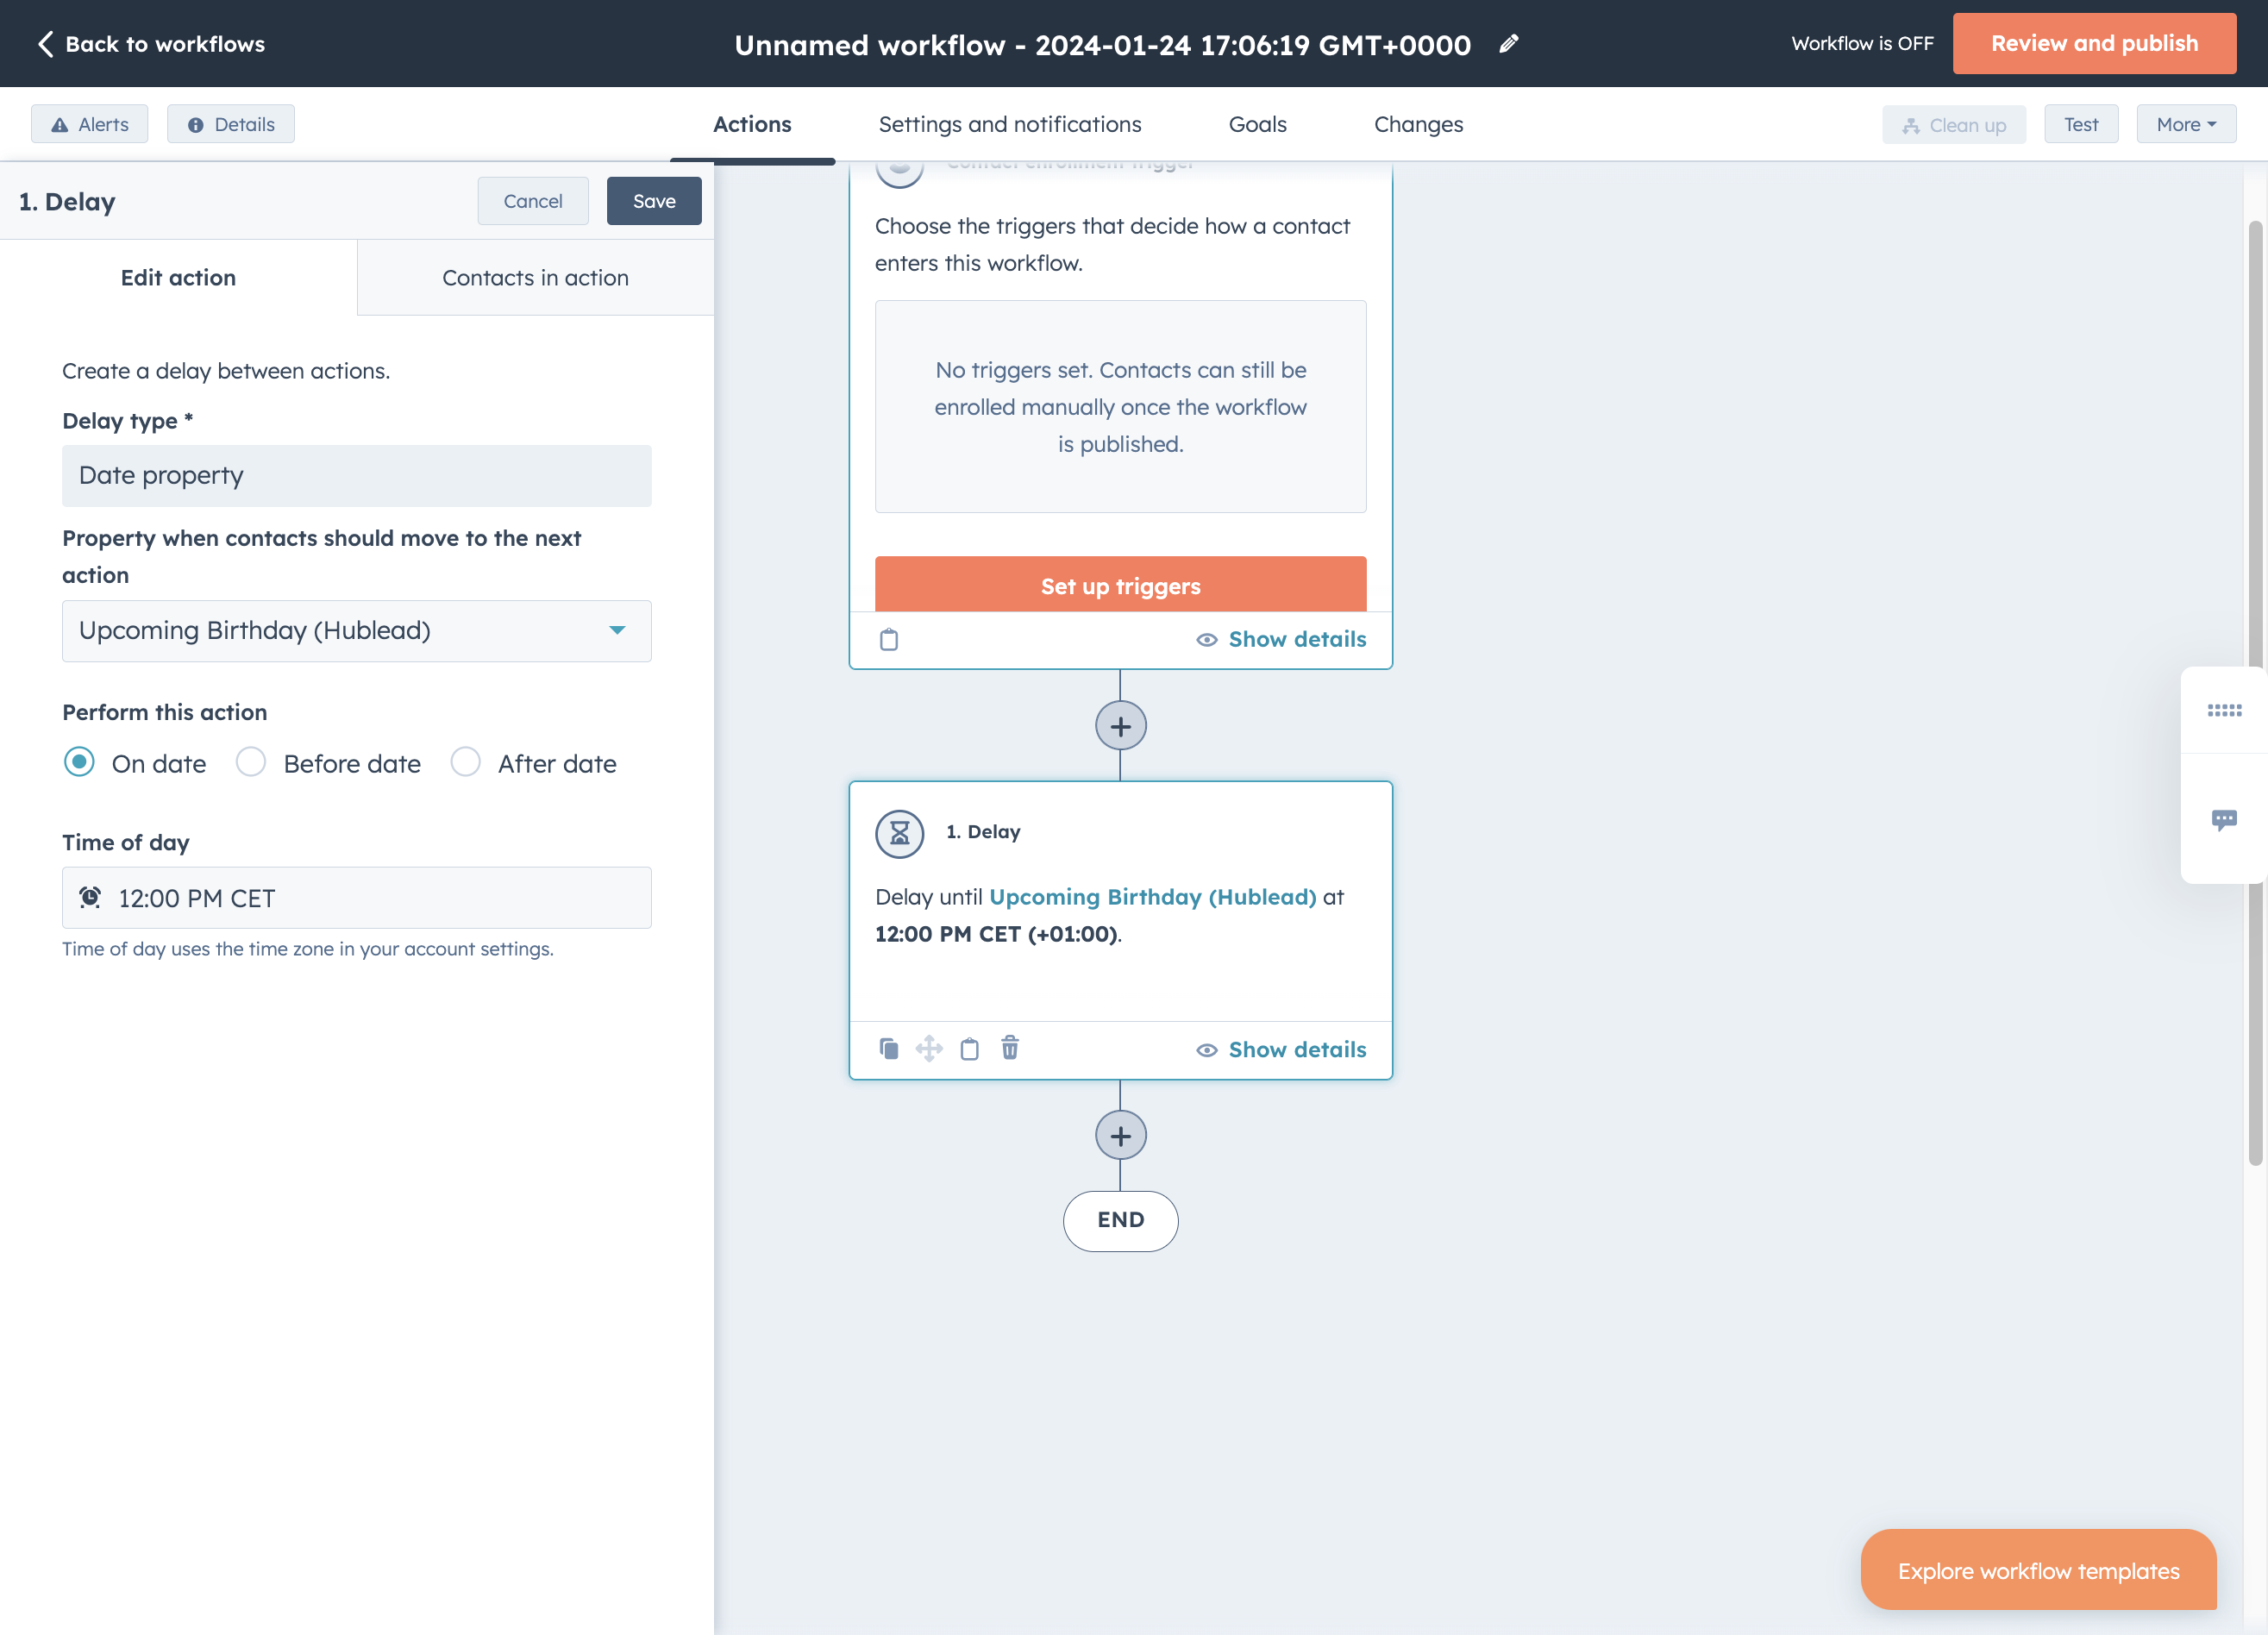Select the After date radio button
This screenshot has width=2268, height=1635.
pyautogui.click(x=465, y=762)
